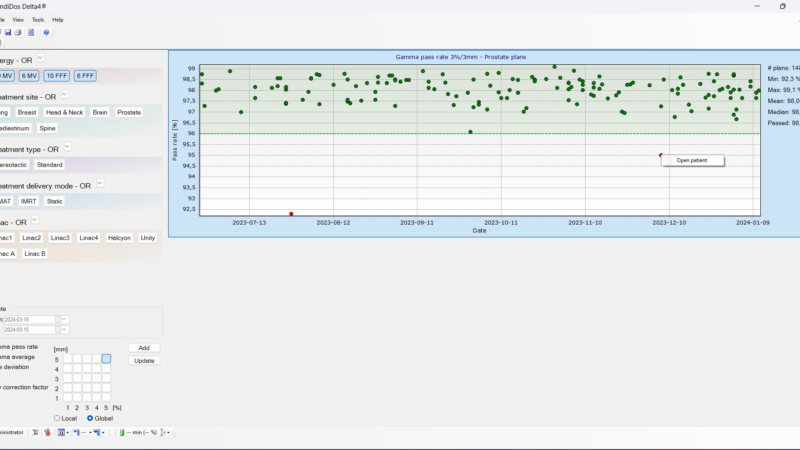This screenshot has width=800, height=450.
Task: Click the Update button
Action: coord(144,361)
